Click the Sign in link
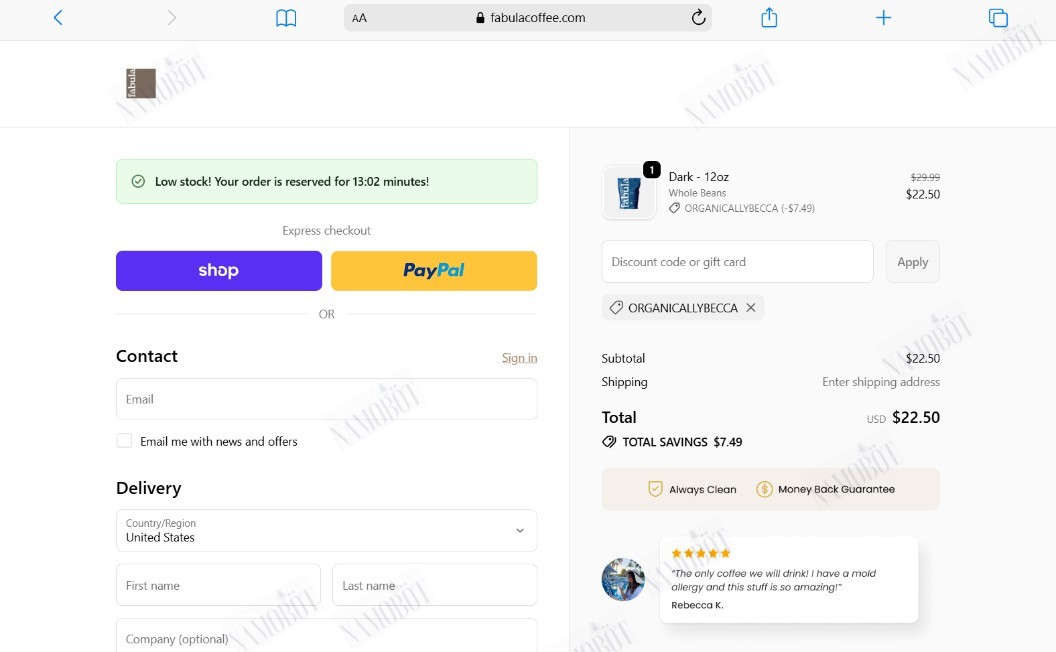This screenshot has width=1056, height=652. click(519, 358)
